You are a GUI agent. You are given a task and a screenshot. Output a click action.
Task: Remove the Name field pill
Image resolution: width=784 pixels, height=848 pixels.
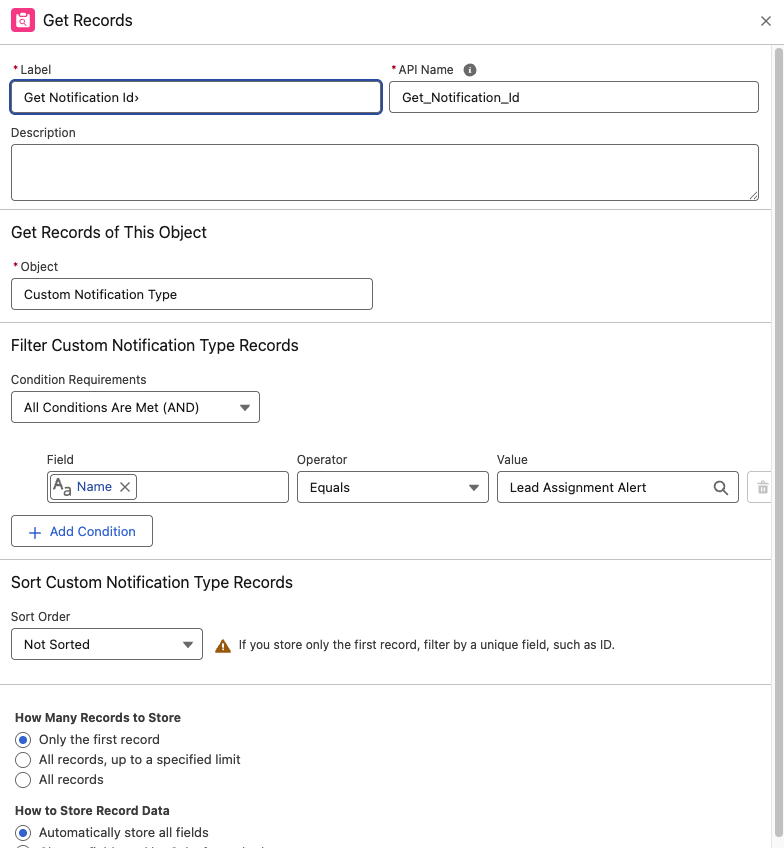click(125, 487)
